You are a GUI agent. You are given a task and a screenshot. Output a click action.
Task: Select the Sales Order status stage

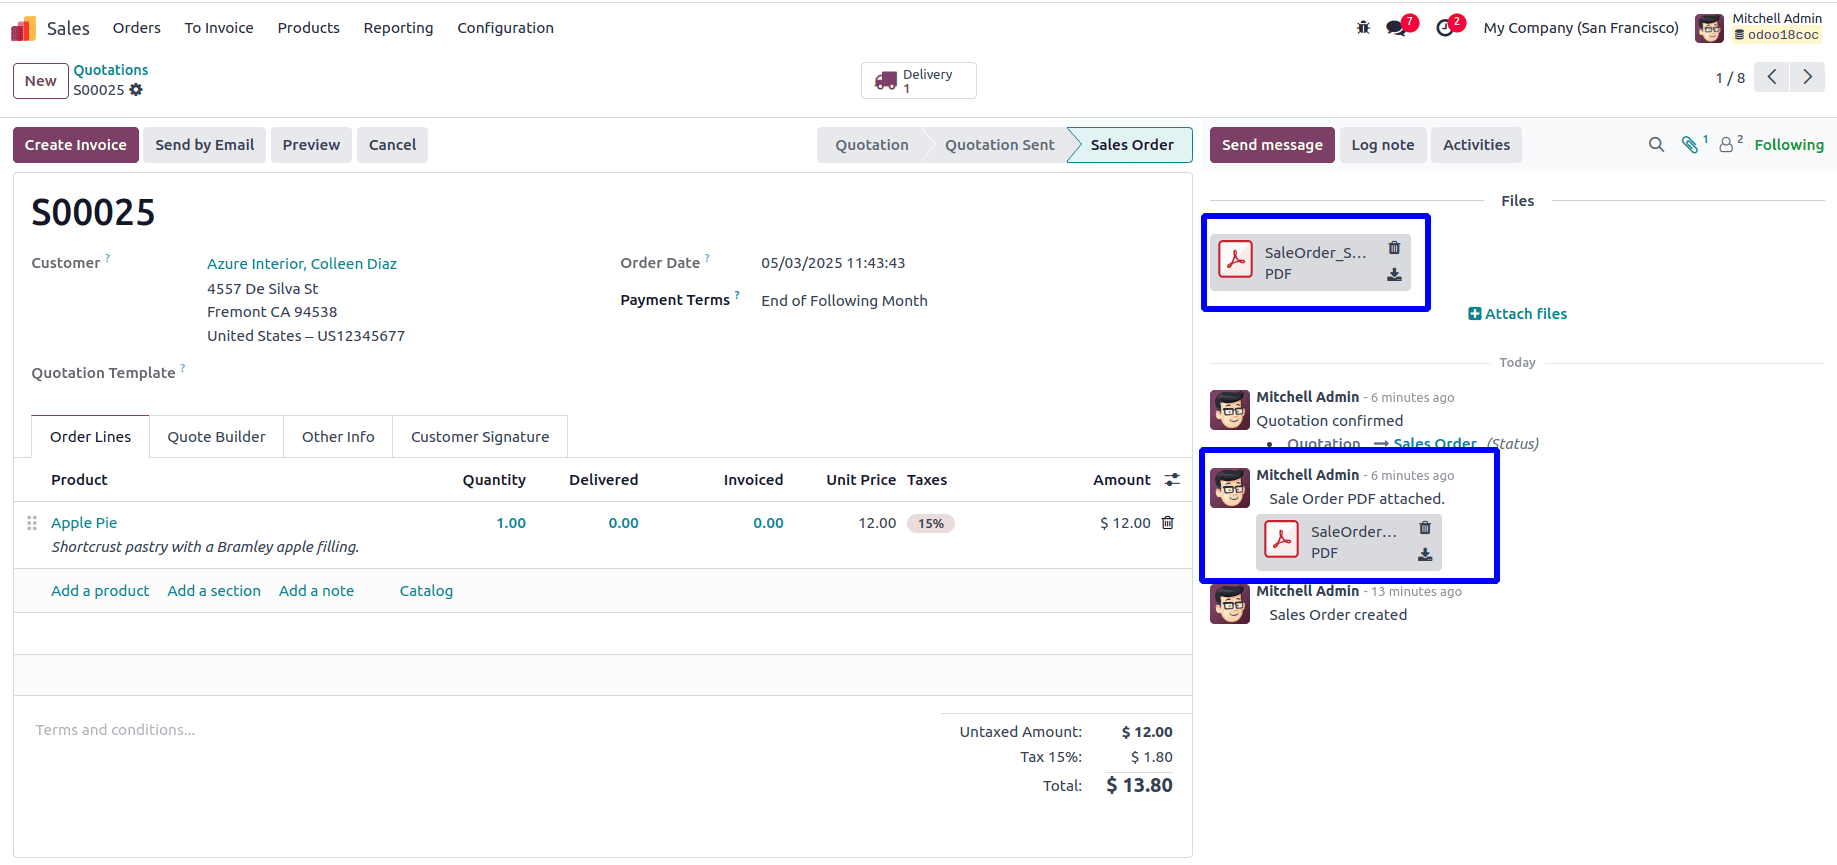coord(1132,145)
